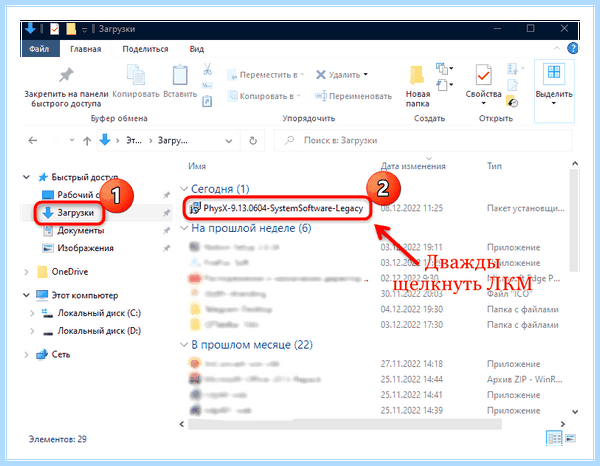Collapse the Quick Access tree node

pyautogui.click(x=26, y=177)
